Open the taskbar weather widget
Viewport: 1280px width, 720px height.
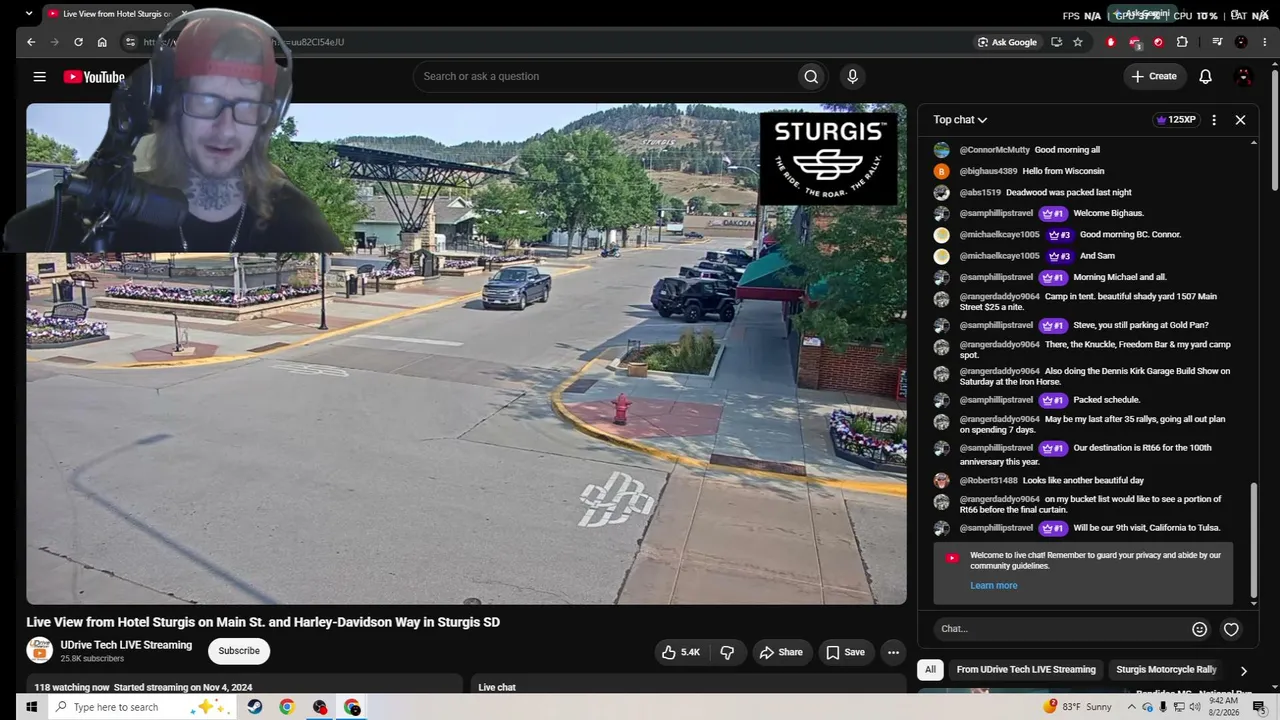click(1077, 707)
